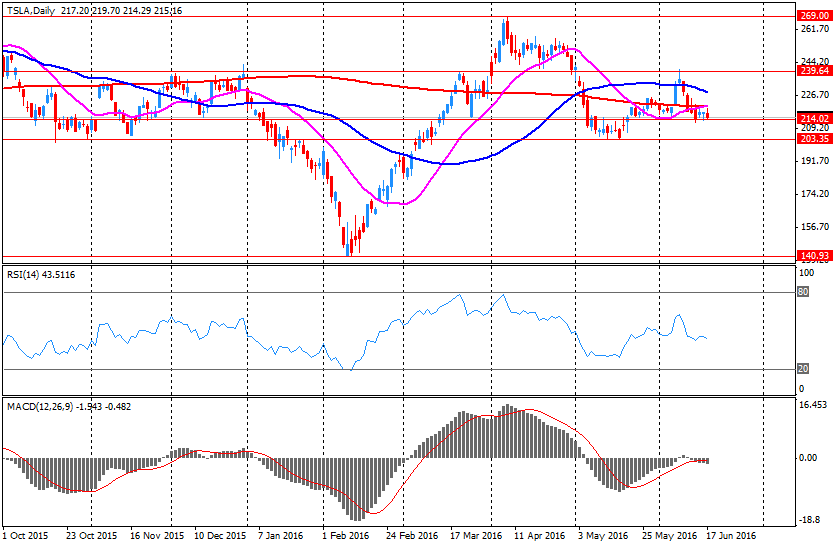This screenshot has height=544, width=835.
Task: Click the 3 May 2016 date label
Action: [x=603, y=535]
